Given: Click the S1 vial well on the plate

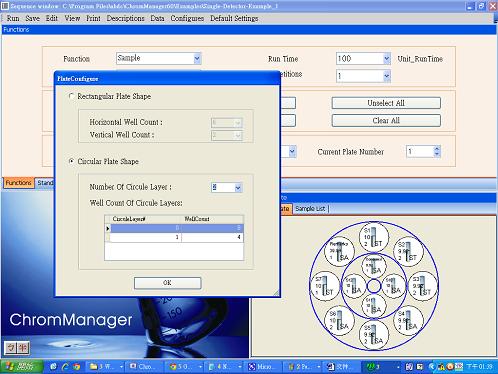Looking at the screenshot, I should (374, 237).
